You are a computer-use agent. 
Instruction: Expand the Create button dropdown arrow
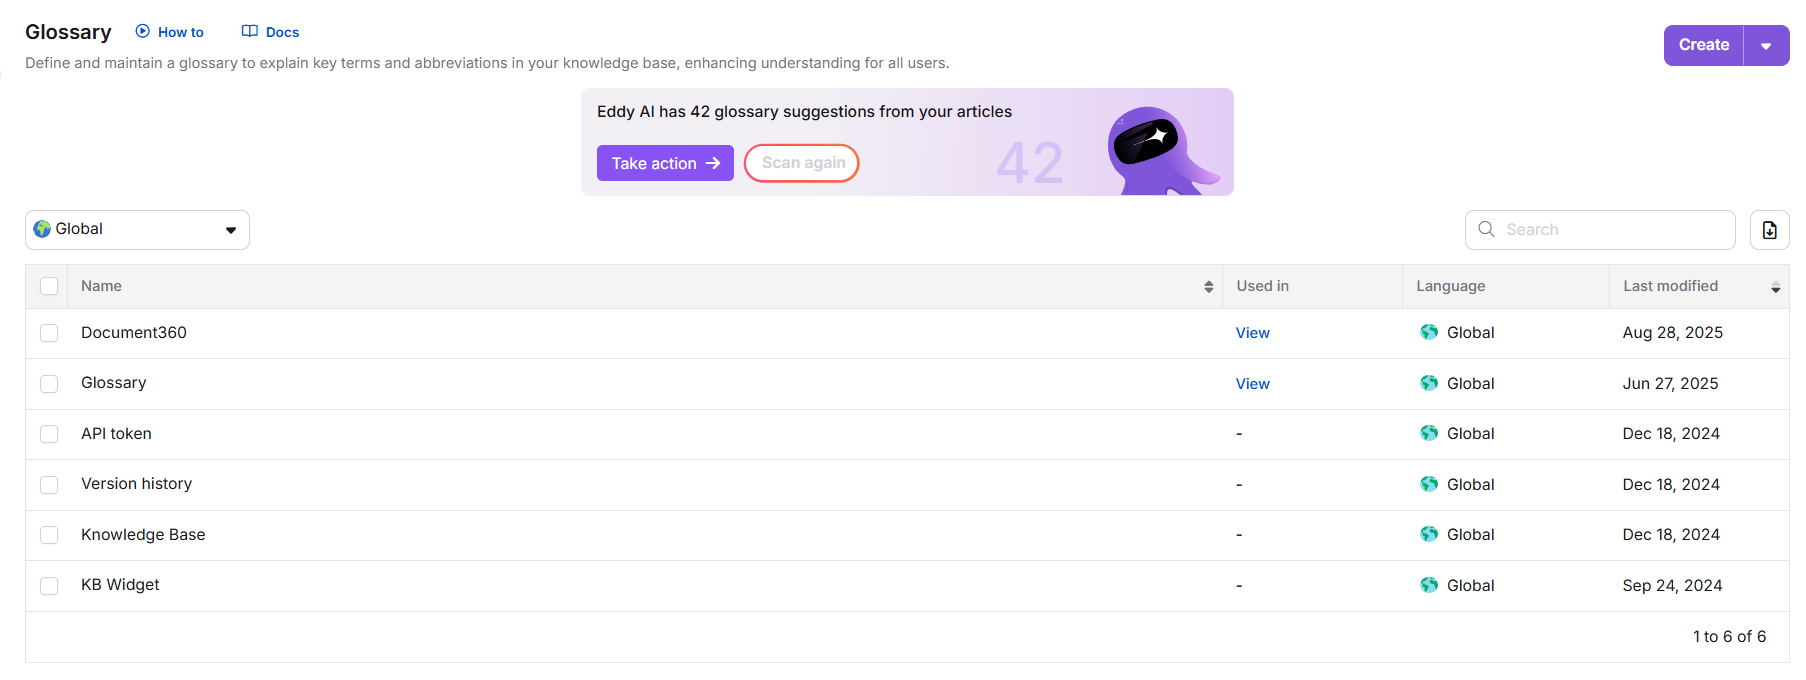1766,46
